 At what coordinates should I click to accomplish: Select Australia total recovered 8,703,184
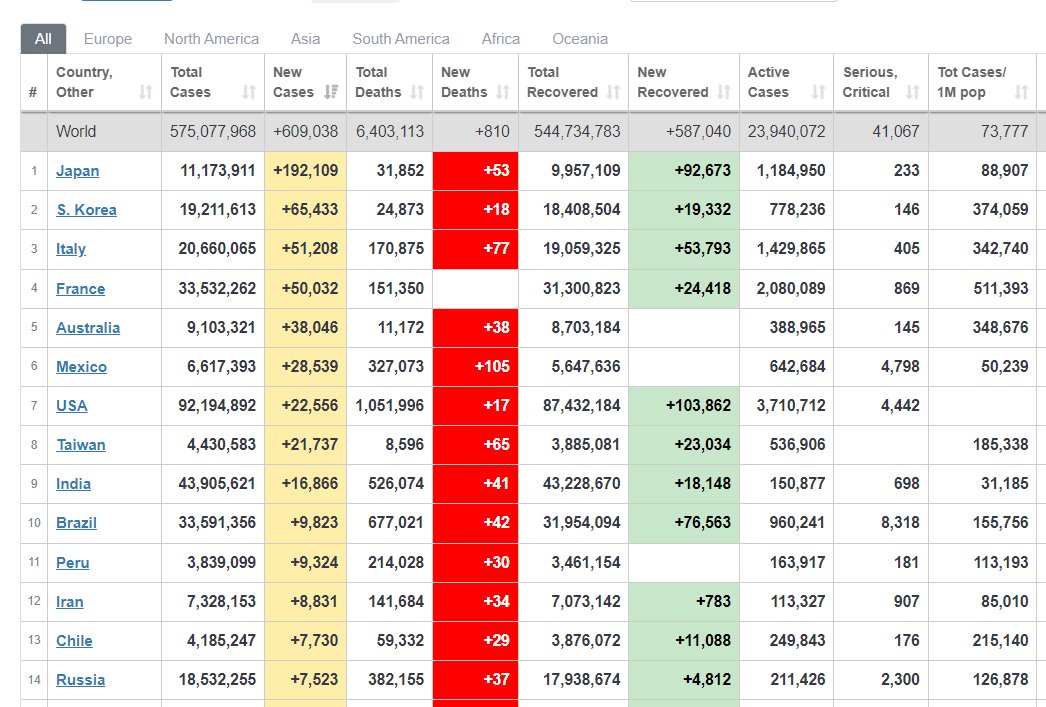586,327
